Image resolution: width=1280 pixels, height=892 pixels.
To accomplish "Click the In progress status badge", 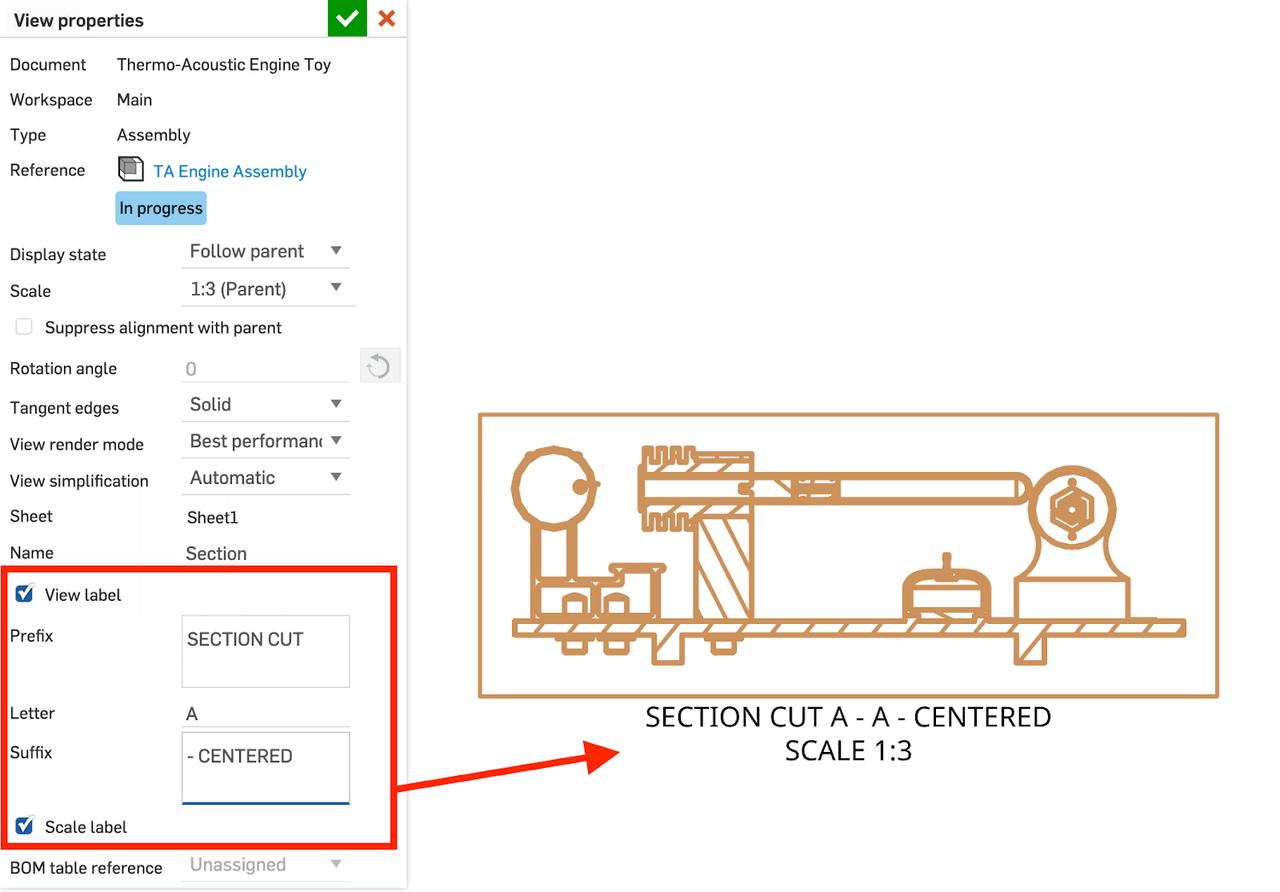I will [x=160, y=208].
